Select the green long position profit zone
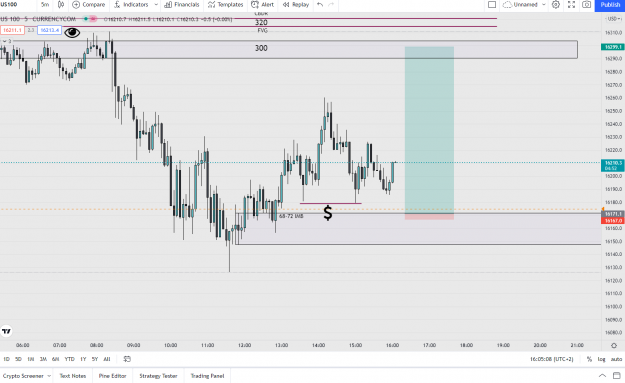The height and width of the screenshot is (383, 625). pos(429,130)
